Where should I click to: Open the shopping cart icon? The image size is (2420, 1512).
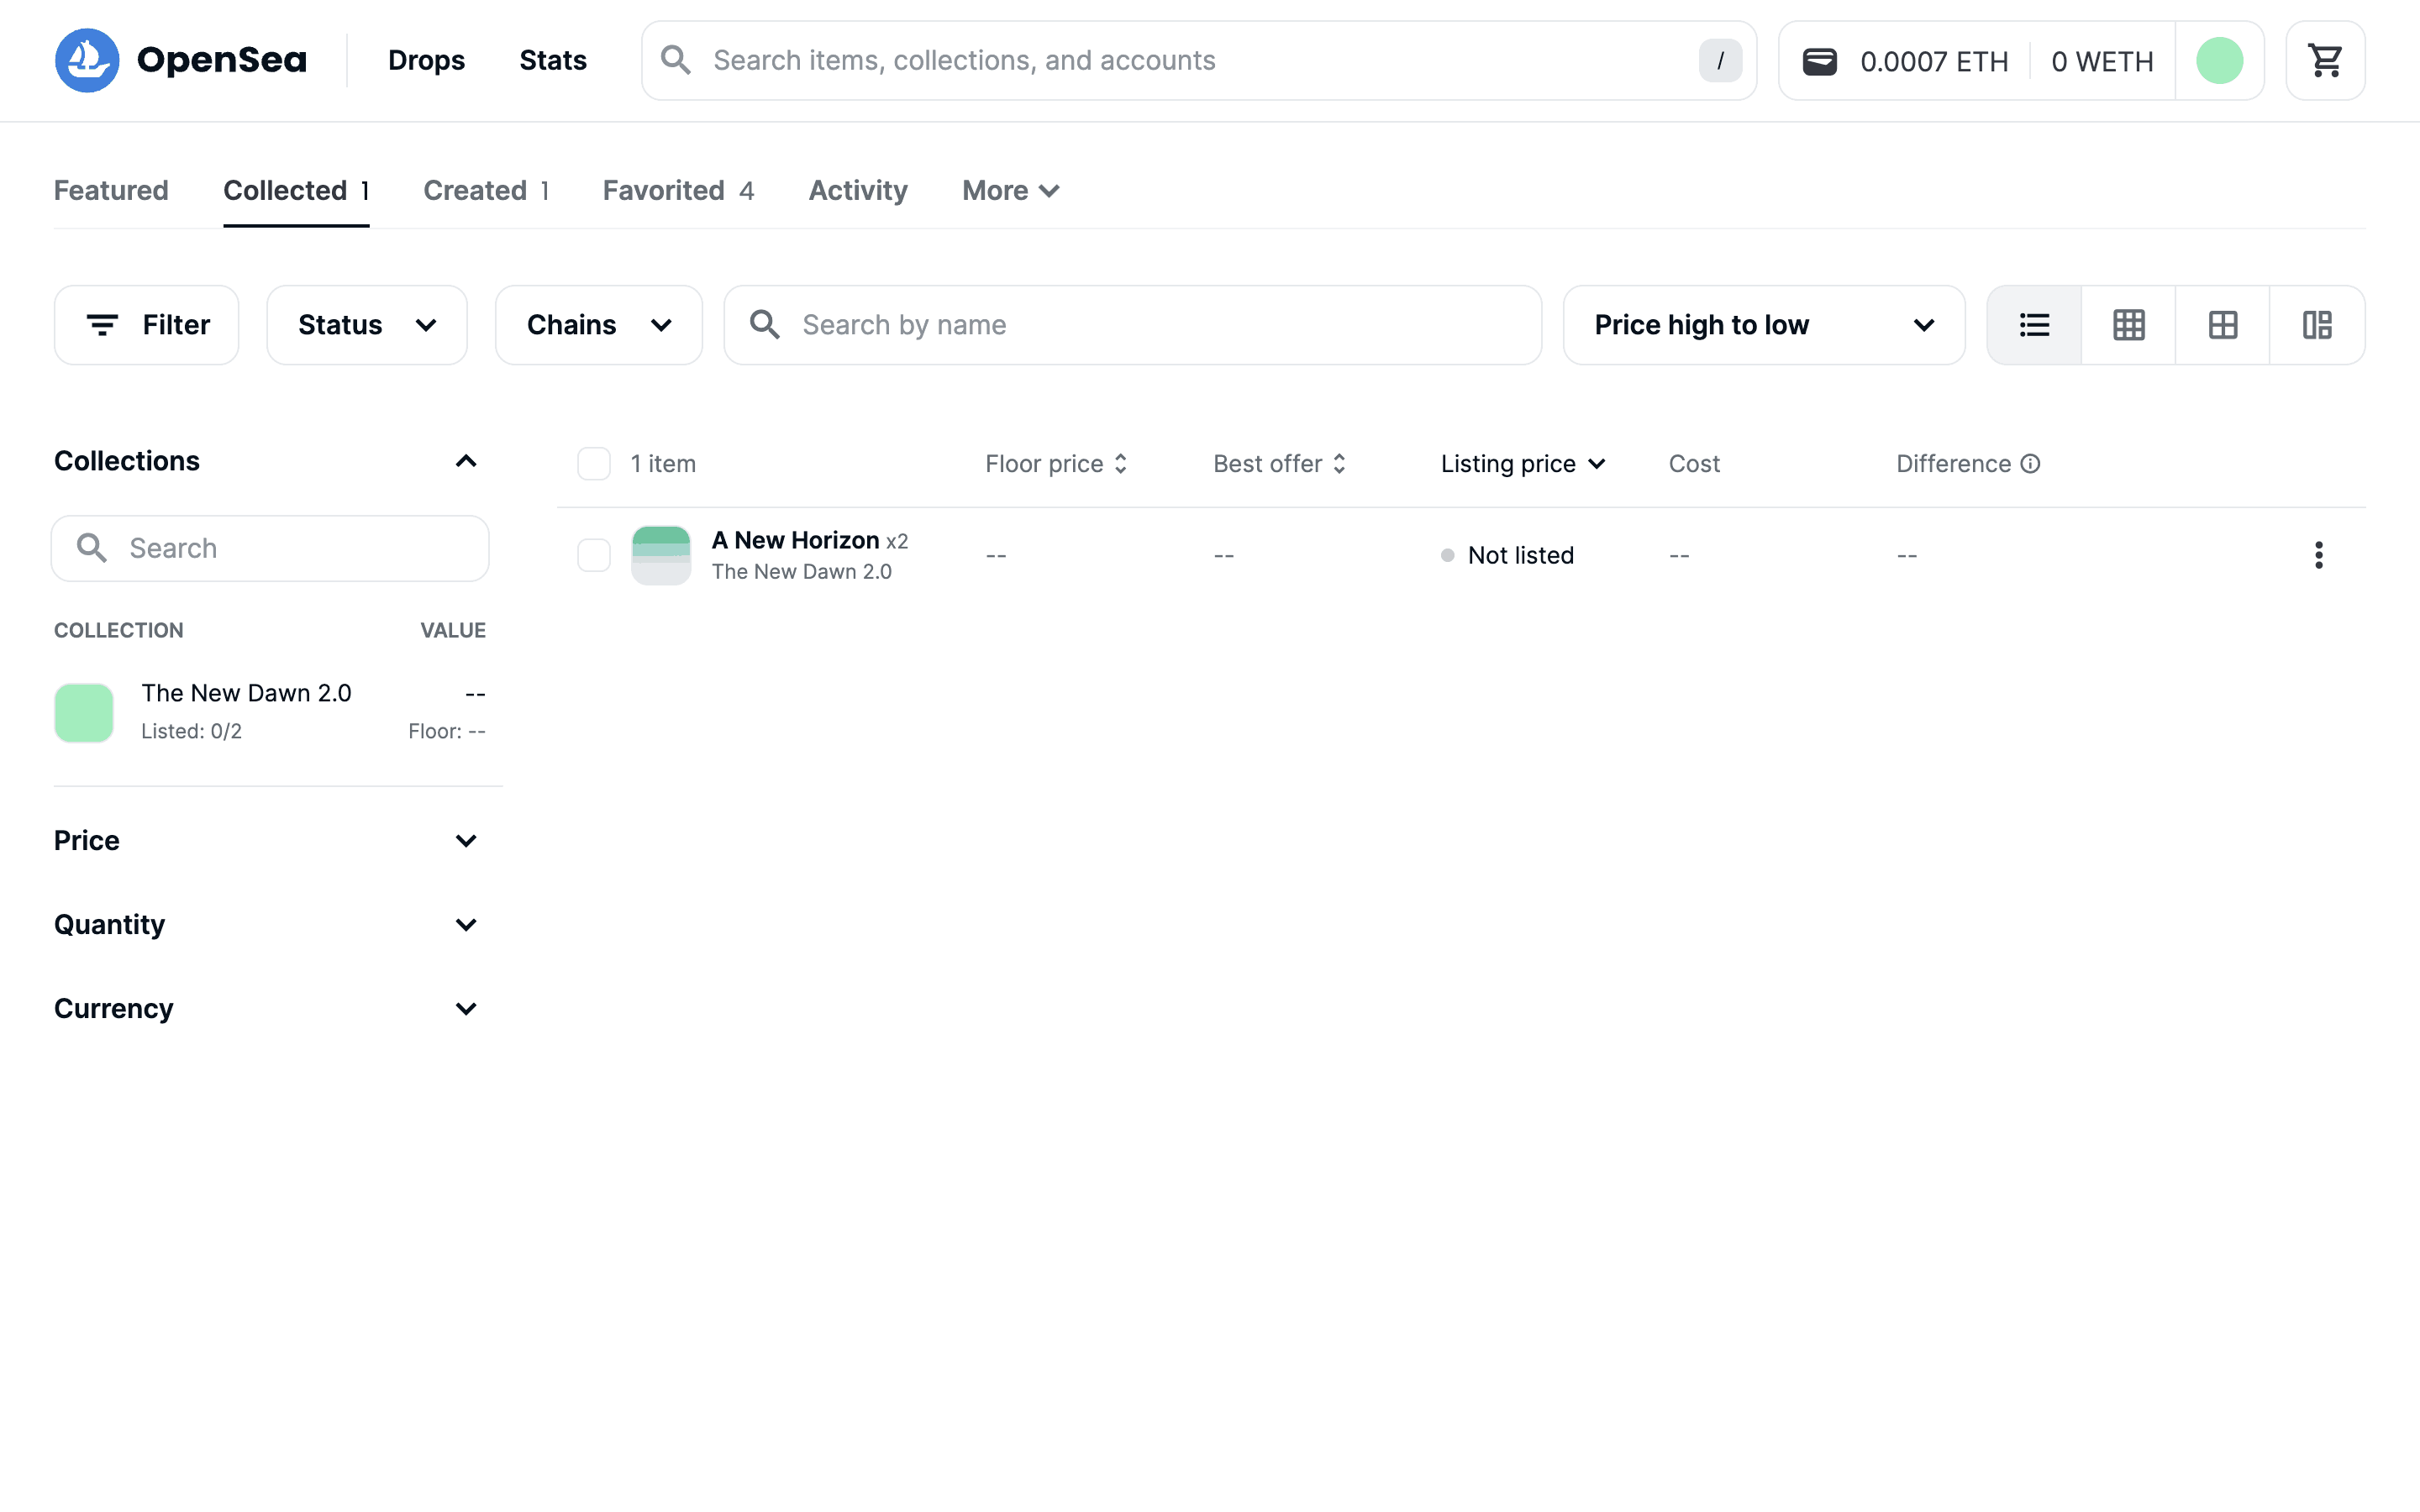pyautogui.click(x=2325, y=61)
